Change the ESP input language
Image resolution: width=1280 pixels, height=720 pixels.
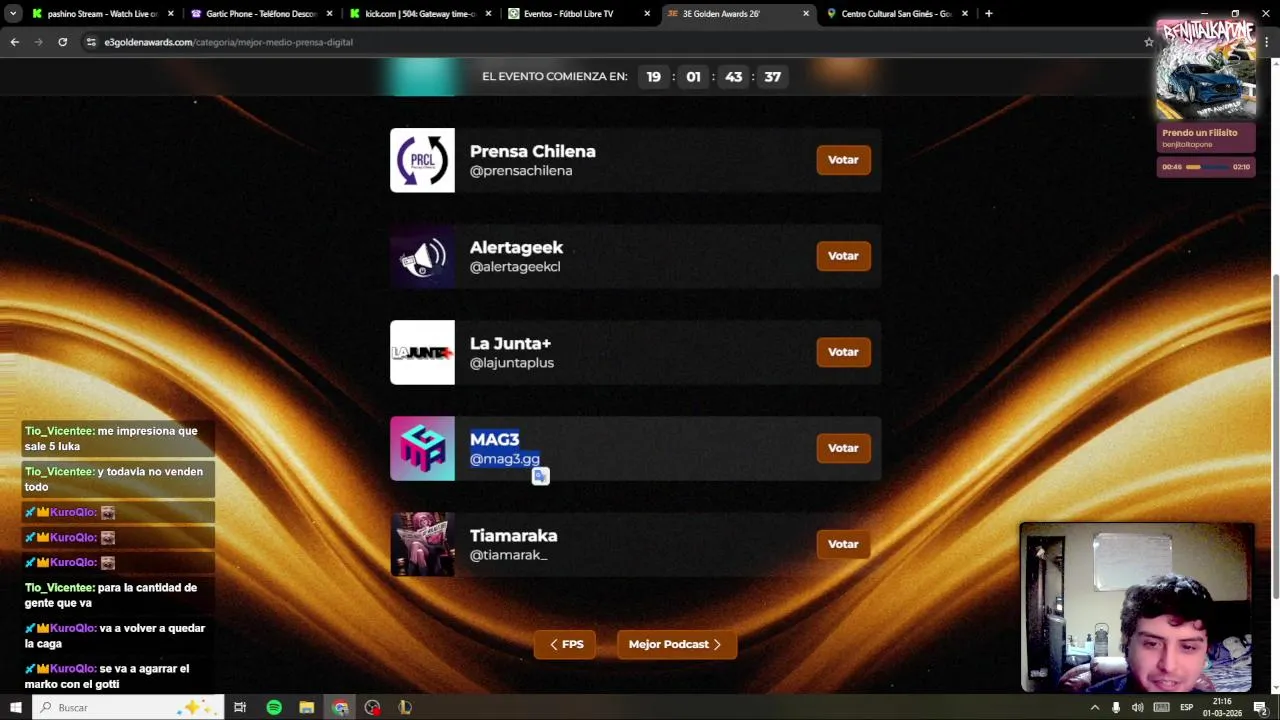pyautogui.click(x=1187, y=707)
